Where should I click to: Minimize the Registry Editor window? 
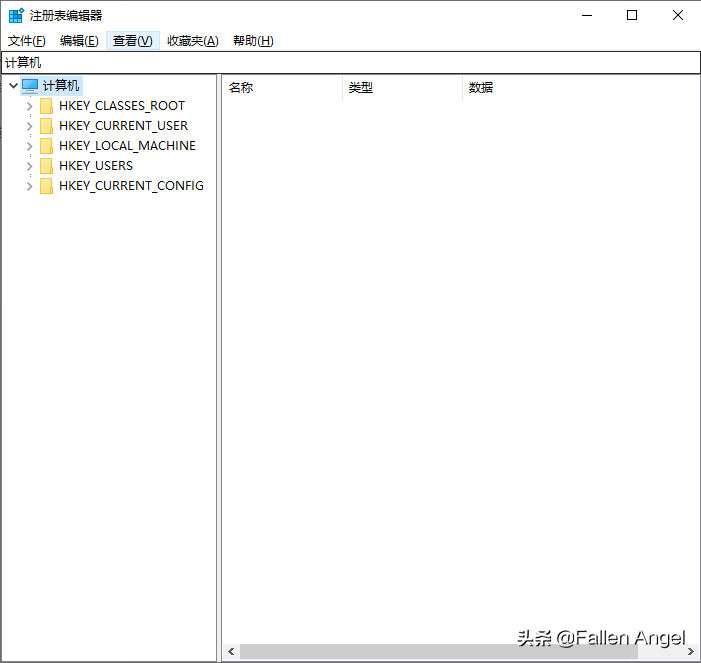(587, 16)
